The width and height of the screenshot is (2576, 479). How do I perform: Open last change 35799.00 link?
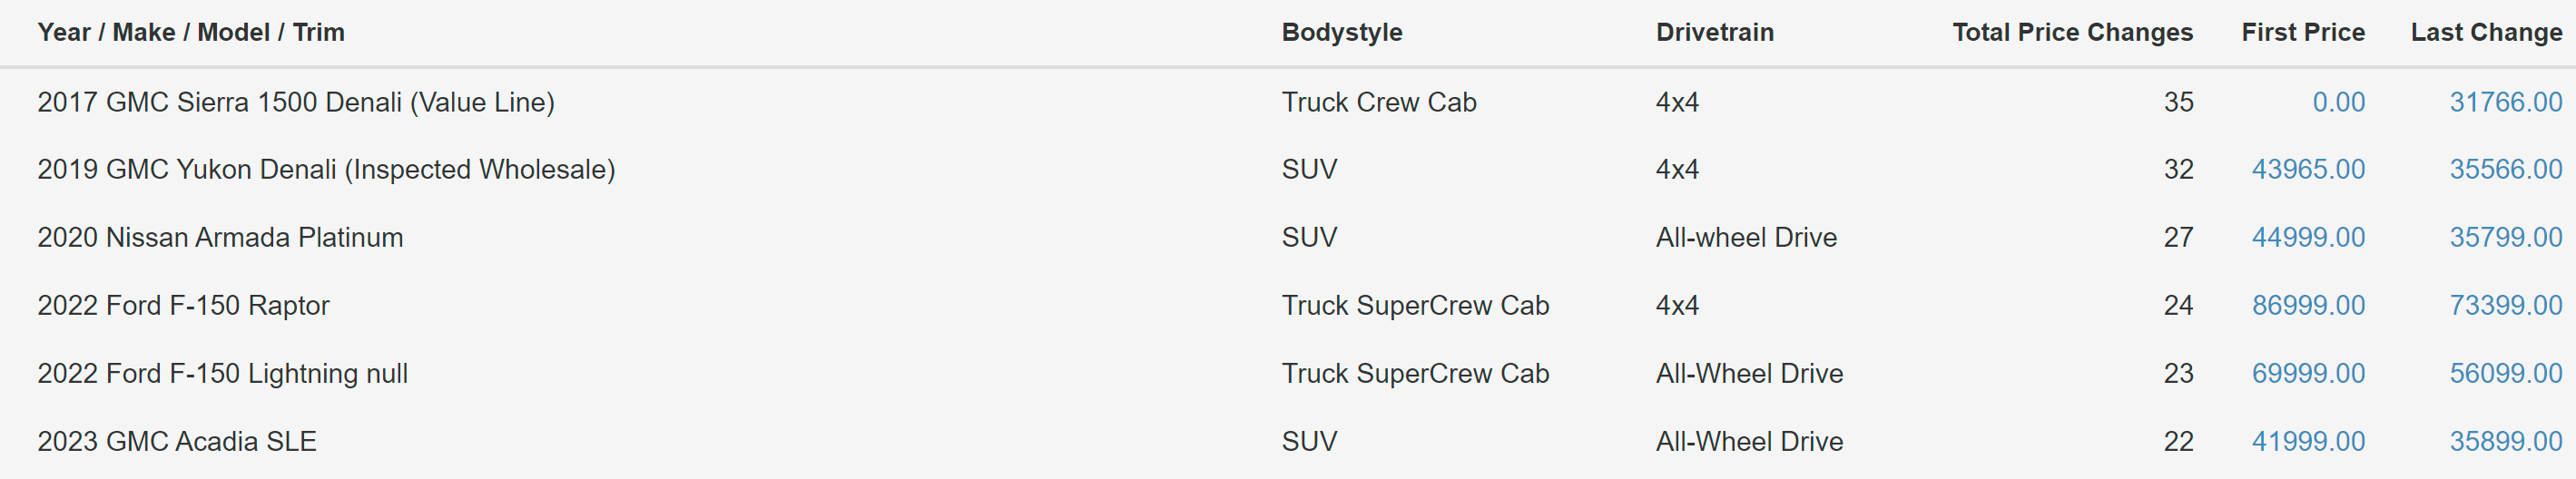(x=2505, y=237)
